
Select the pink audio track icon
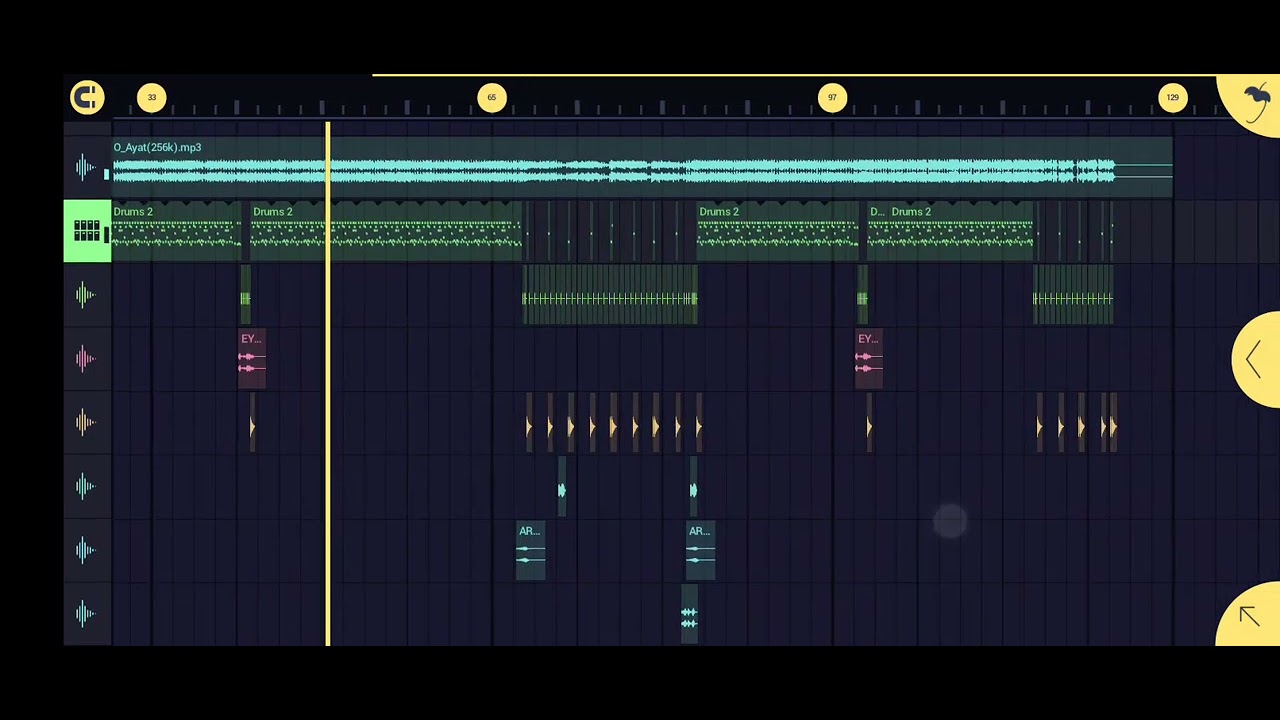click(86, 359)
